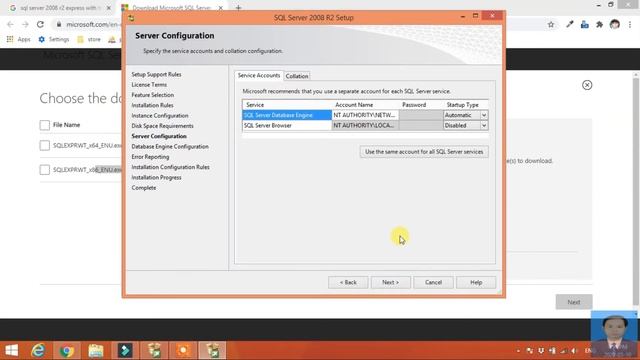Bookmark page with the star icon
This screenshot has height=360, width=640.
coord(551,24)
